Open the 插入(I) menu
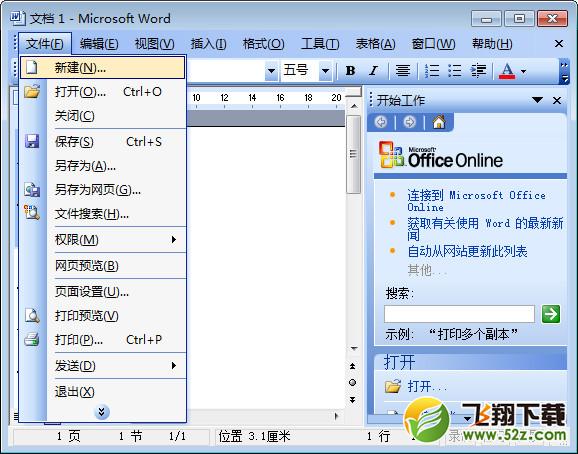This screenshot has height=454, width=578. click(208, 44)
